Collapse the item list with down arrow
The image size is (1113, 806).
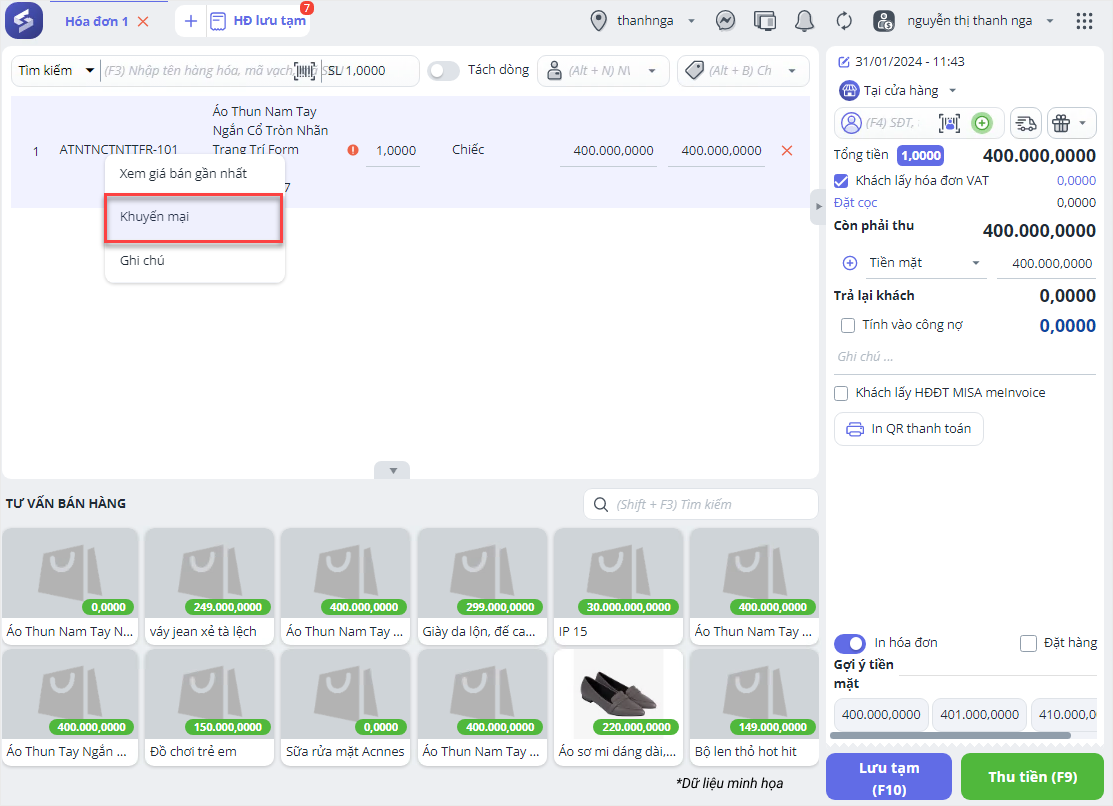(x=393, y=470)
